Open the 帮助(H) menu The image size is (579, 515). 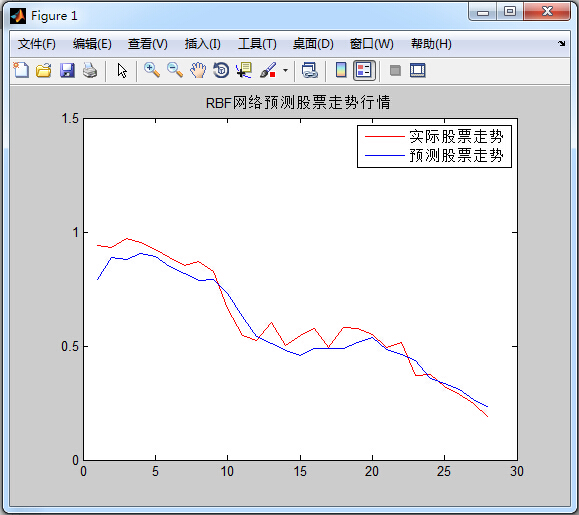(x=431, y=44)
